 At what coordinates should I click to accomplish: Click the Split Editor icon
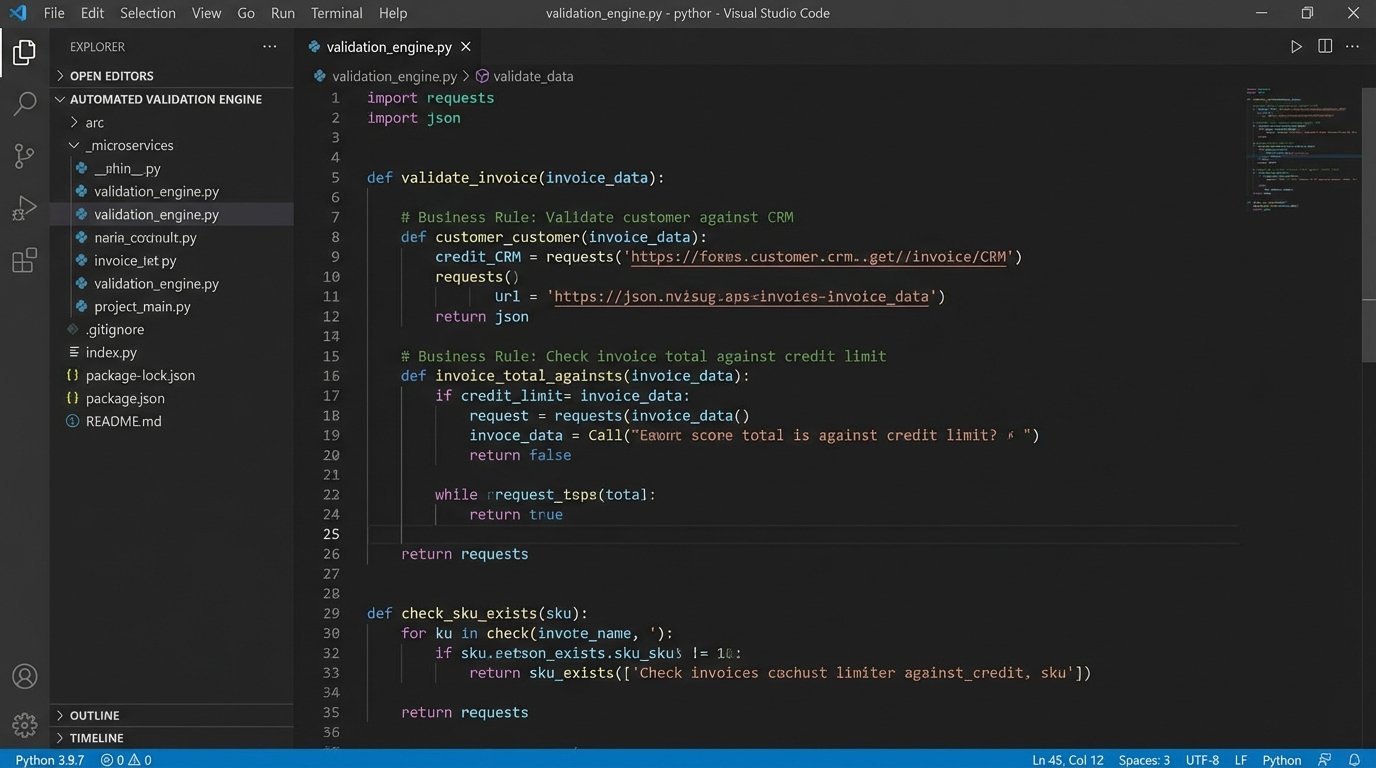[x=1325, y=46]
